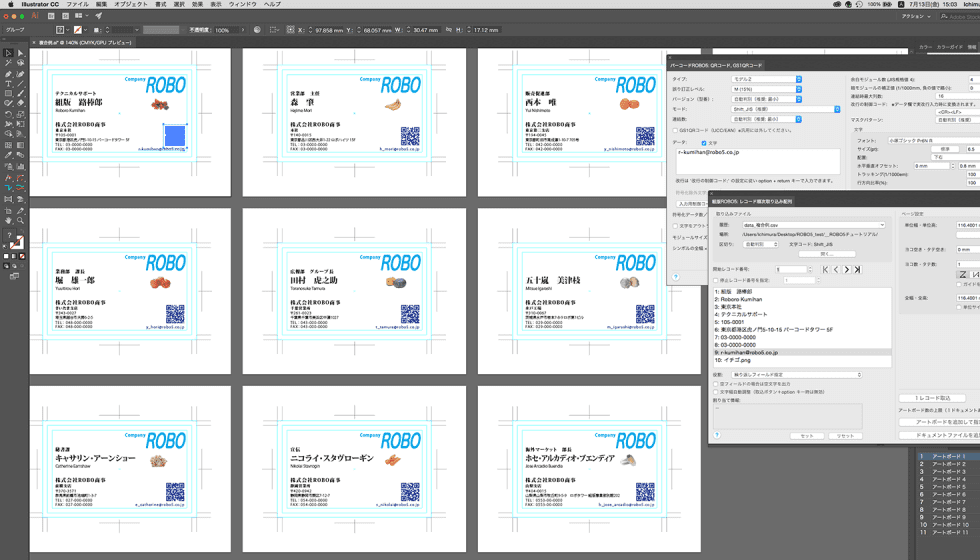Open the 履歴 dropdown showing data_複合例.csv

click(x=813, y=225)
